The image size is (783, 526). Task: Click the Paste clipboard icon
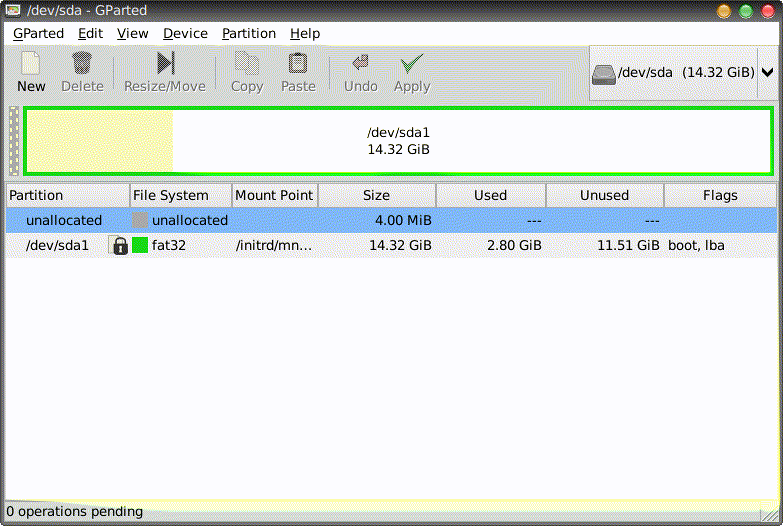[x=298, y=64]
